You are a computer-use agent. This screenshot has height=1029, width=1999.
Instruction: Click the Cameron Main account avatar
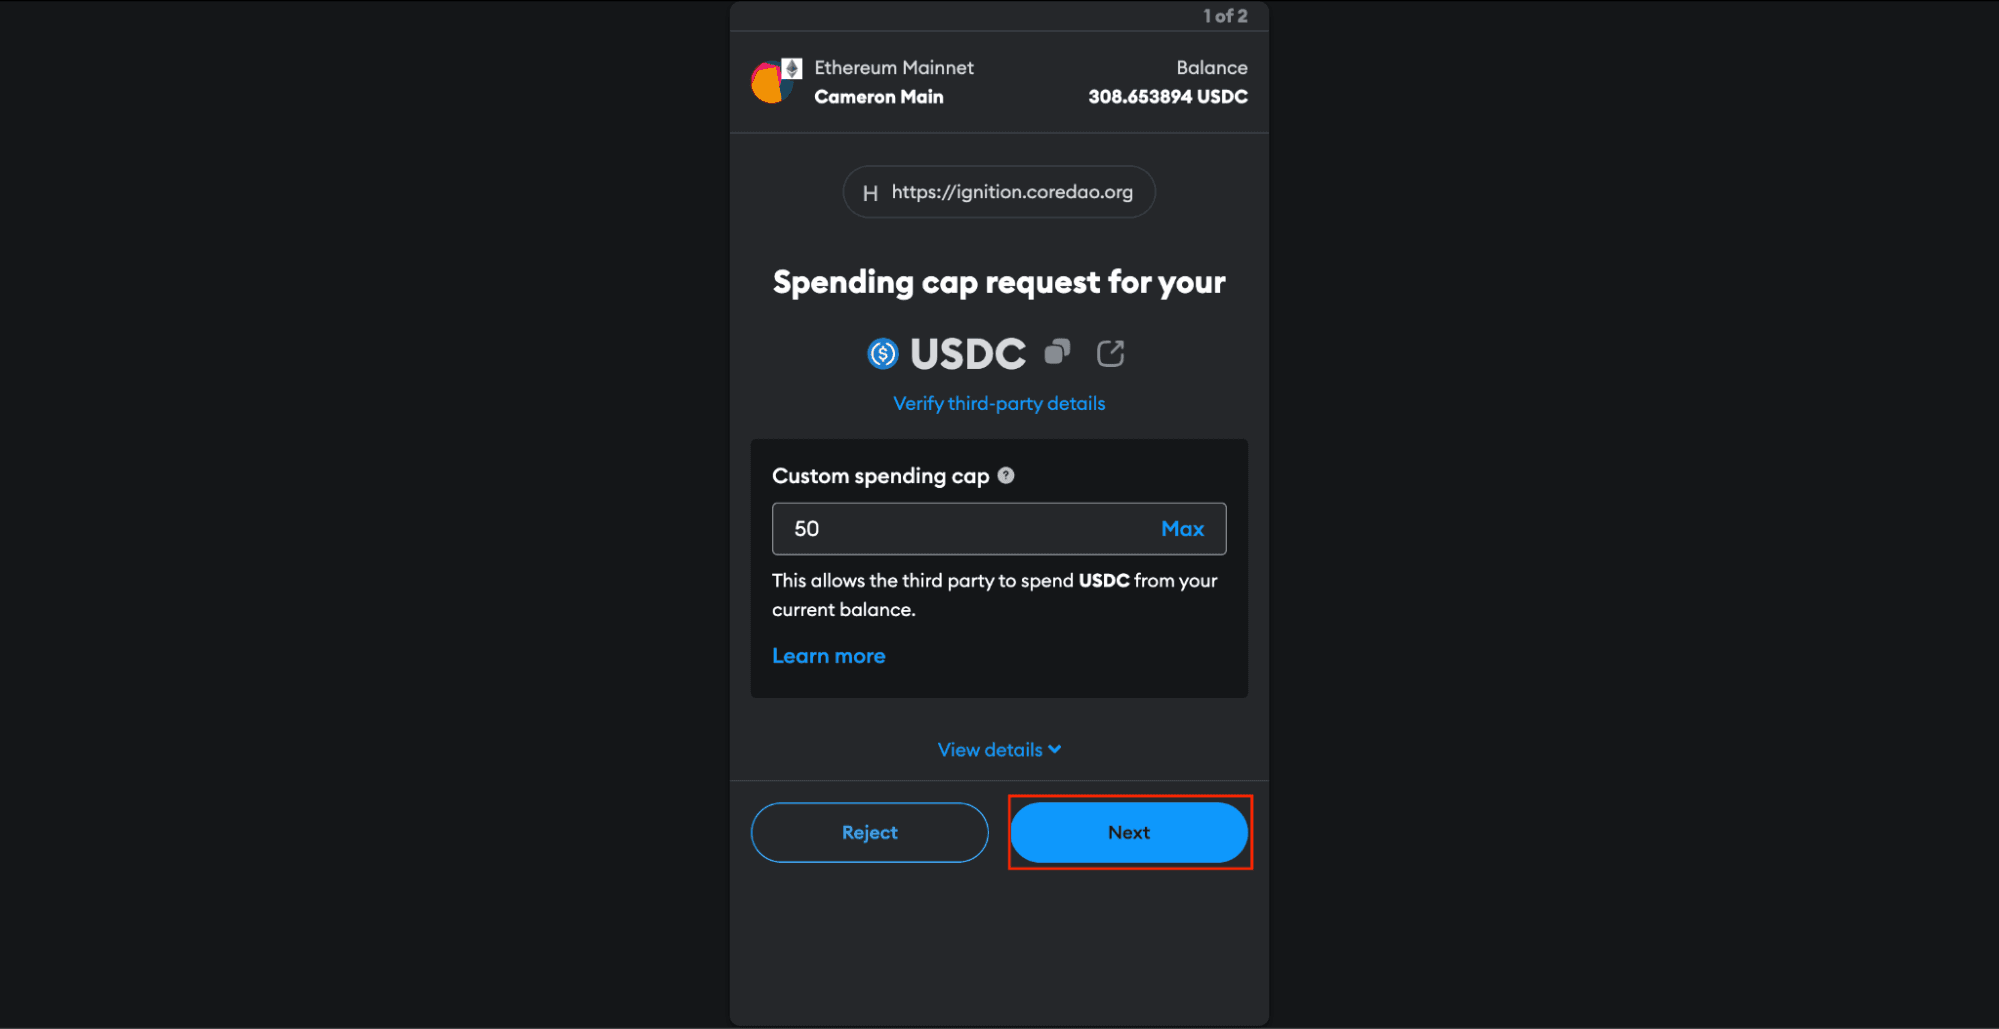pos(769,84)
